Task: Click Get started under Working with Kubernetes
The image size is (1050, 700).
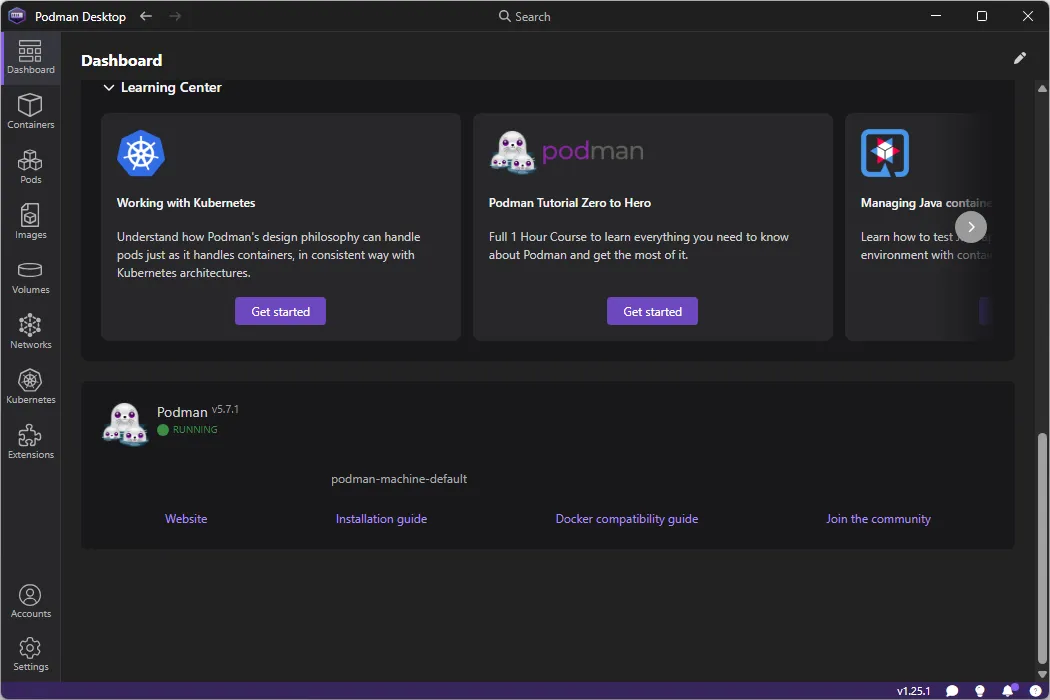Action: click(280, 311)
